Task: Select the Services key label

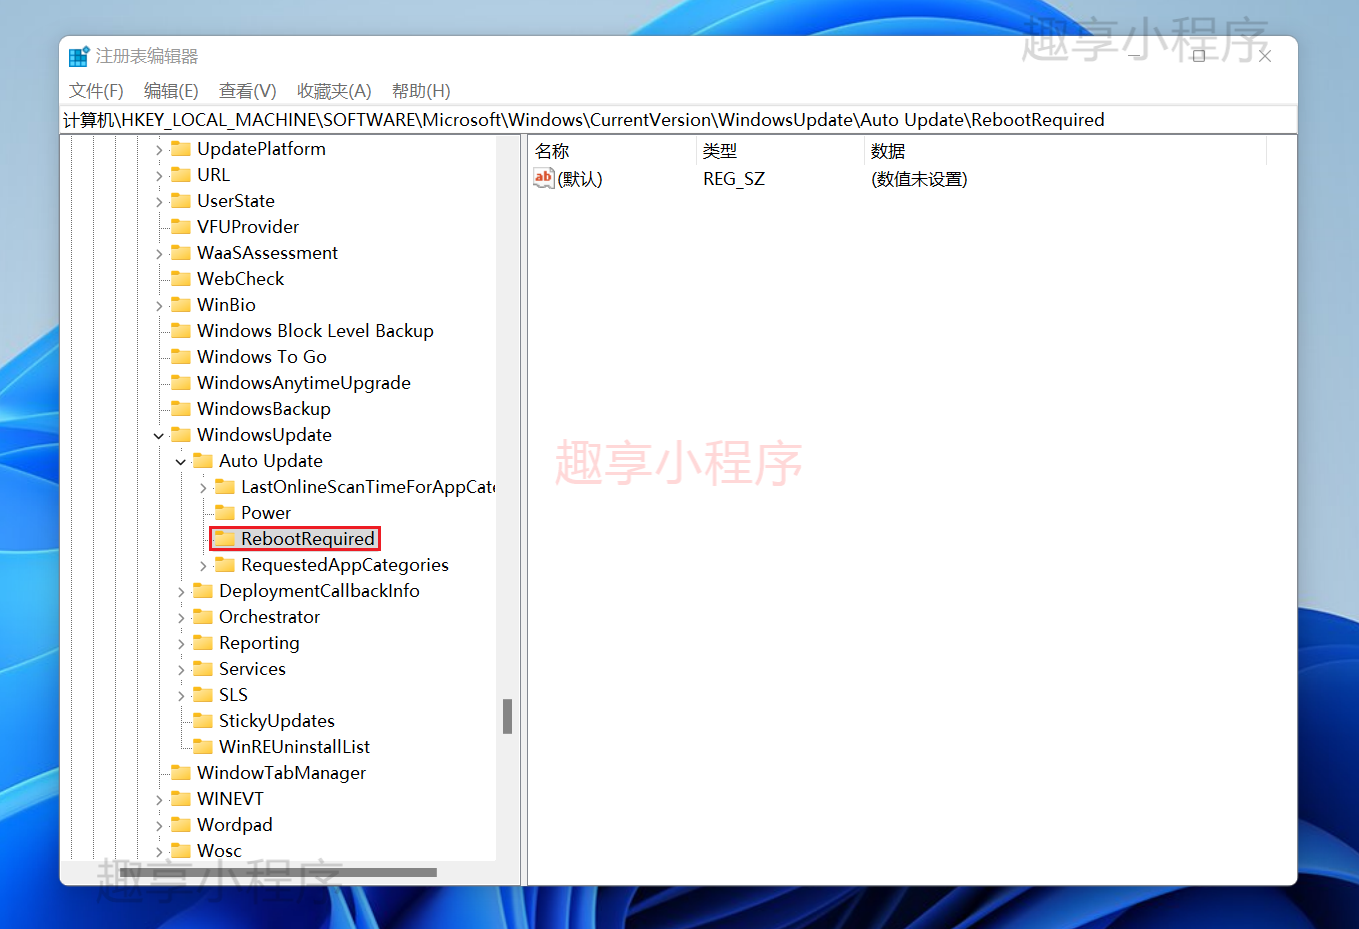Action: (252, 669)
